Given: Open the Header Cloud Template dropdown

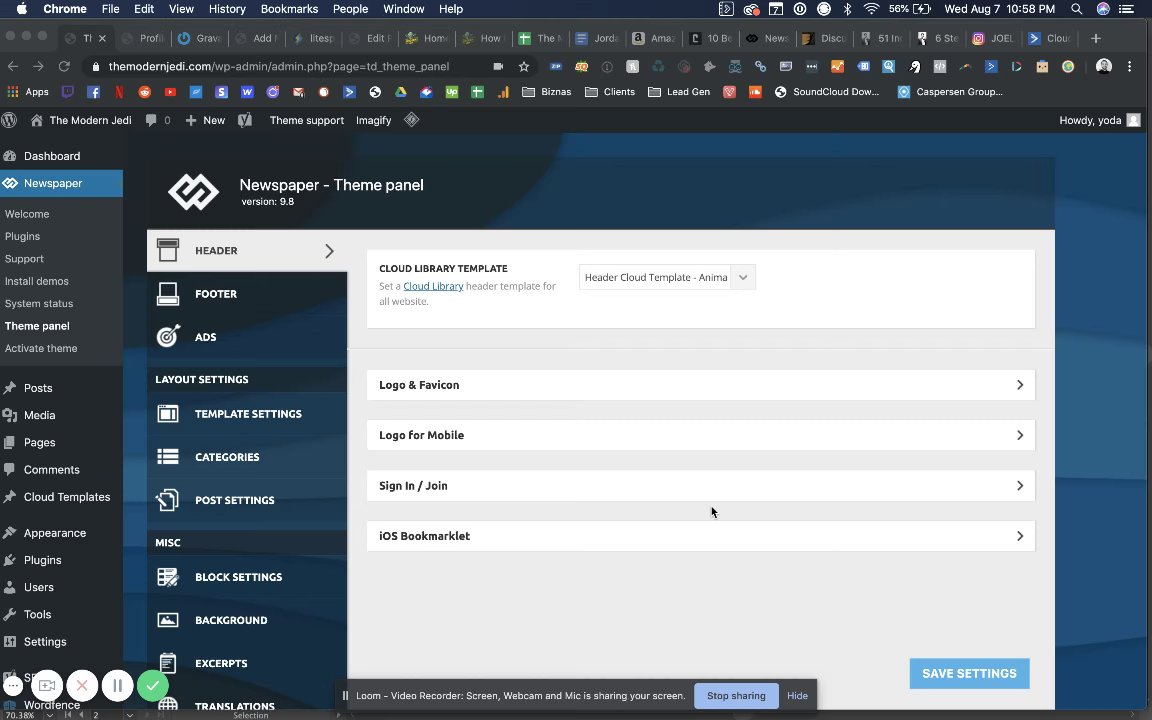Looking at the screenshot, I should click(667, 277).
